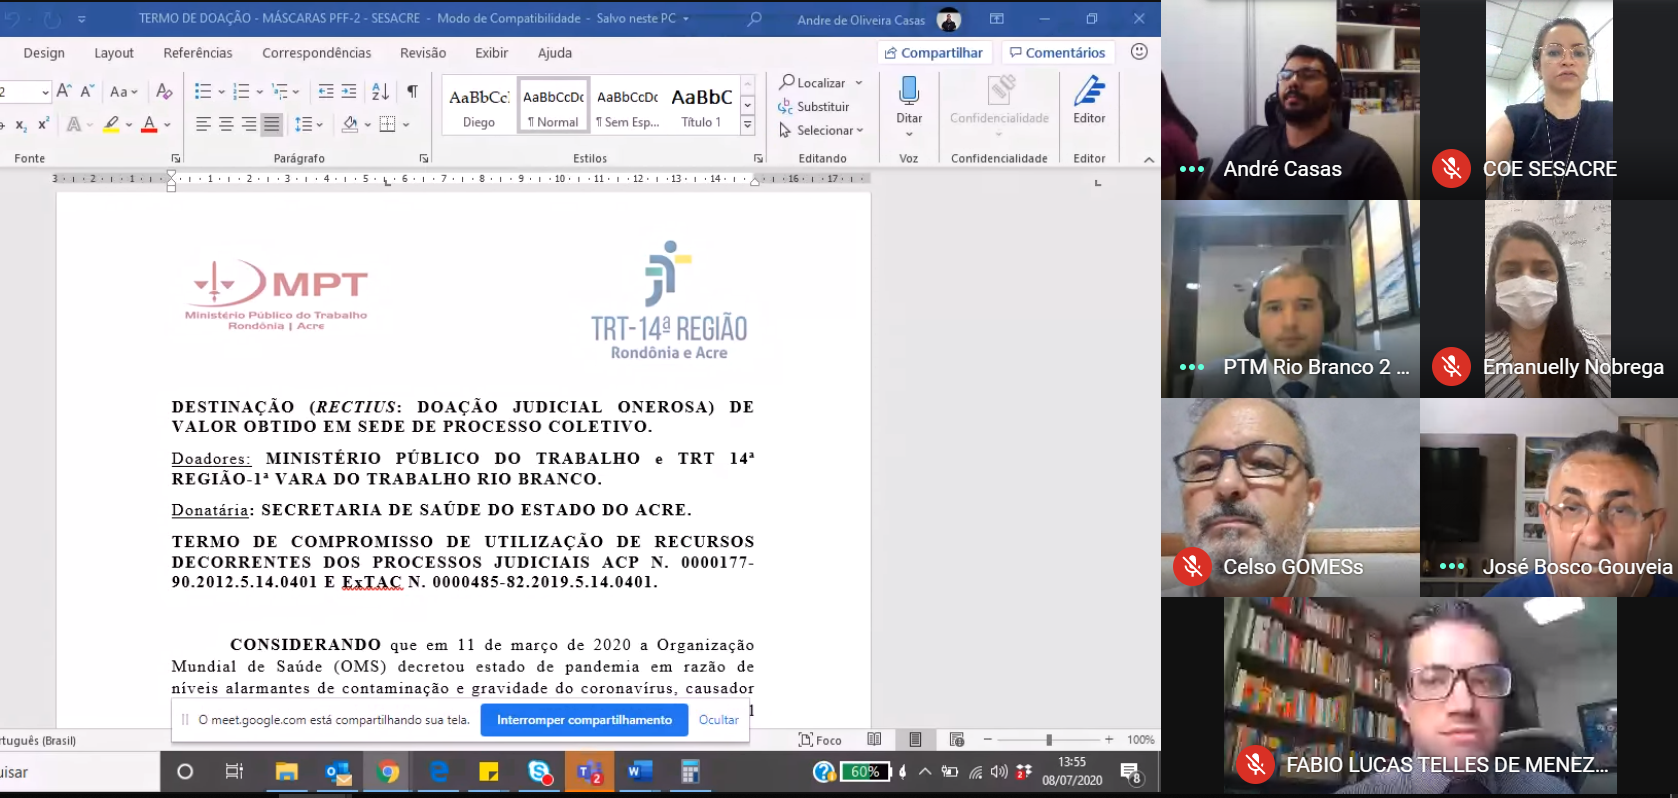Screen dimensions: 1678x798
Task: Apply subscript formatting
Action: 21,125
